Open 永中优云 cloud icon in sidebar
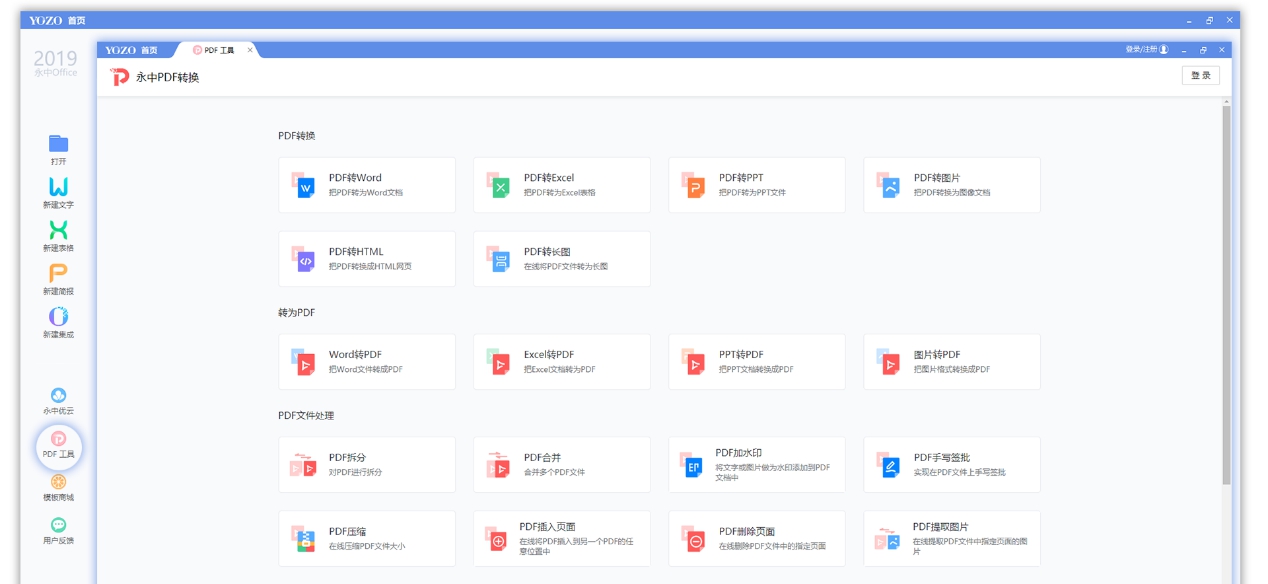1268x584 pixels. click(58, 395)
